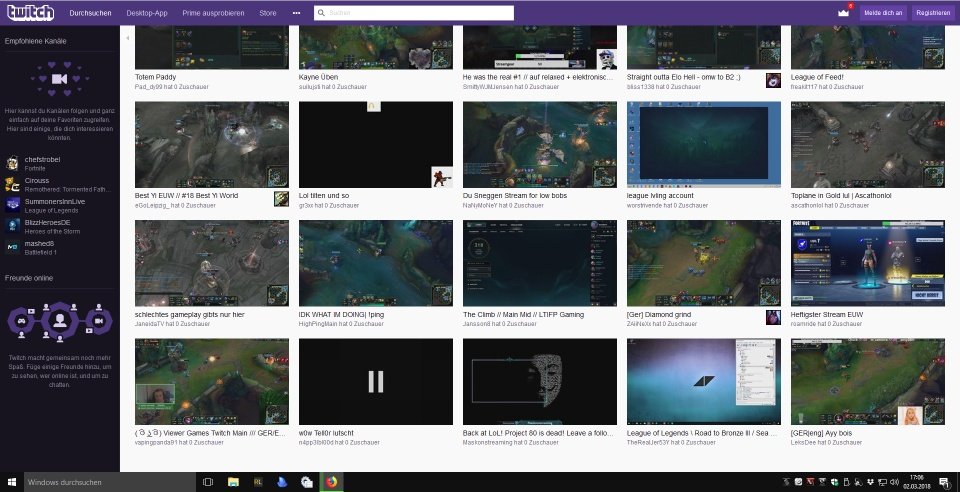Click The Climb // Main Mid title
960x492 pixels.
pyautogui.click(x=523, y=315)
